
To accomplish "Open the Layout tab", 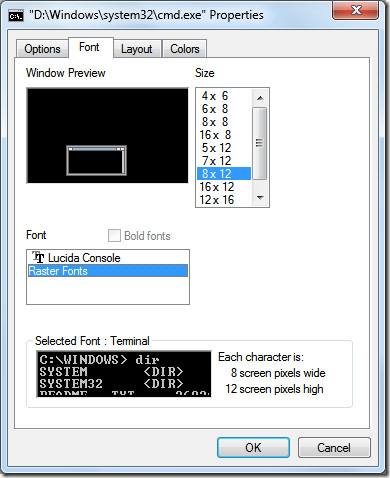I will click(137, 49).
